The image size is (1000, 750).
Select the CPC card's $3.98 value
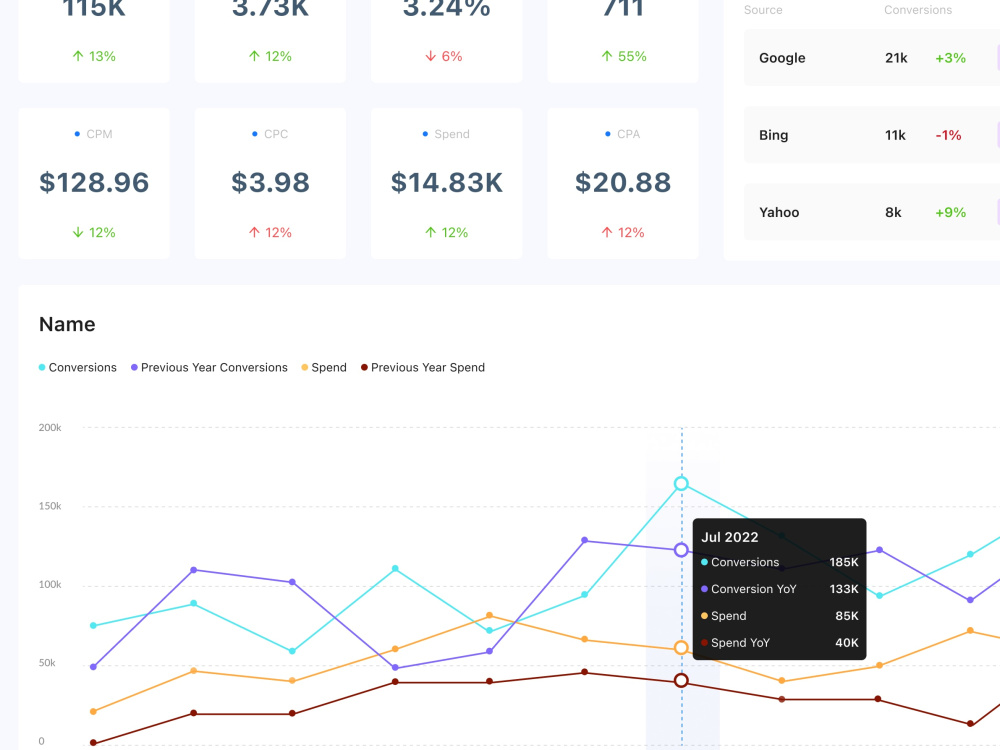tap(270, 182)
